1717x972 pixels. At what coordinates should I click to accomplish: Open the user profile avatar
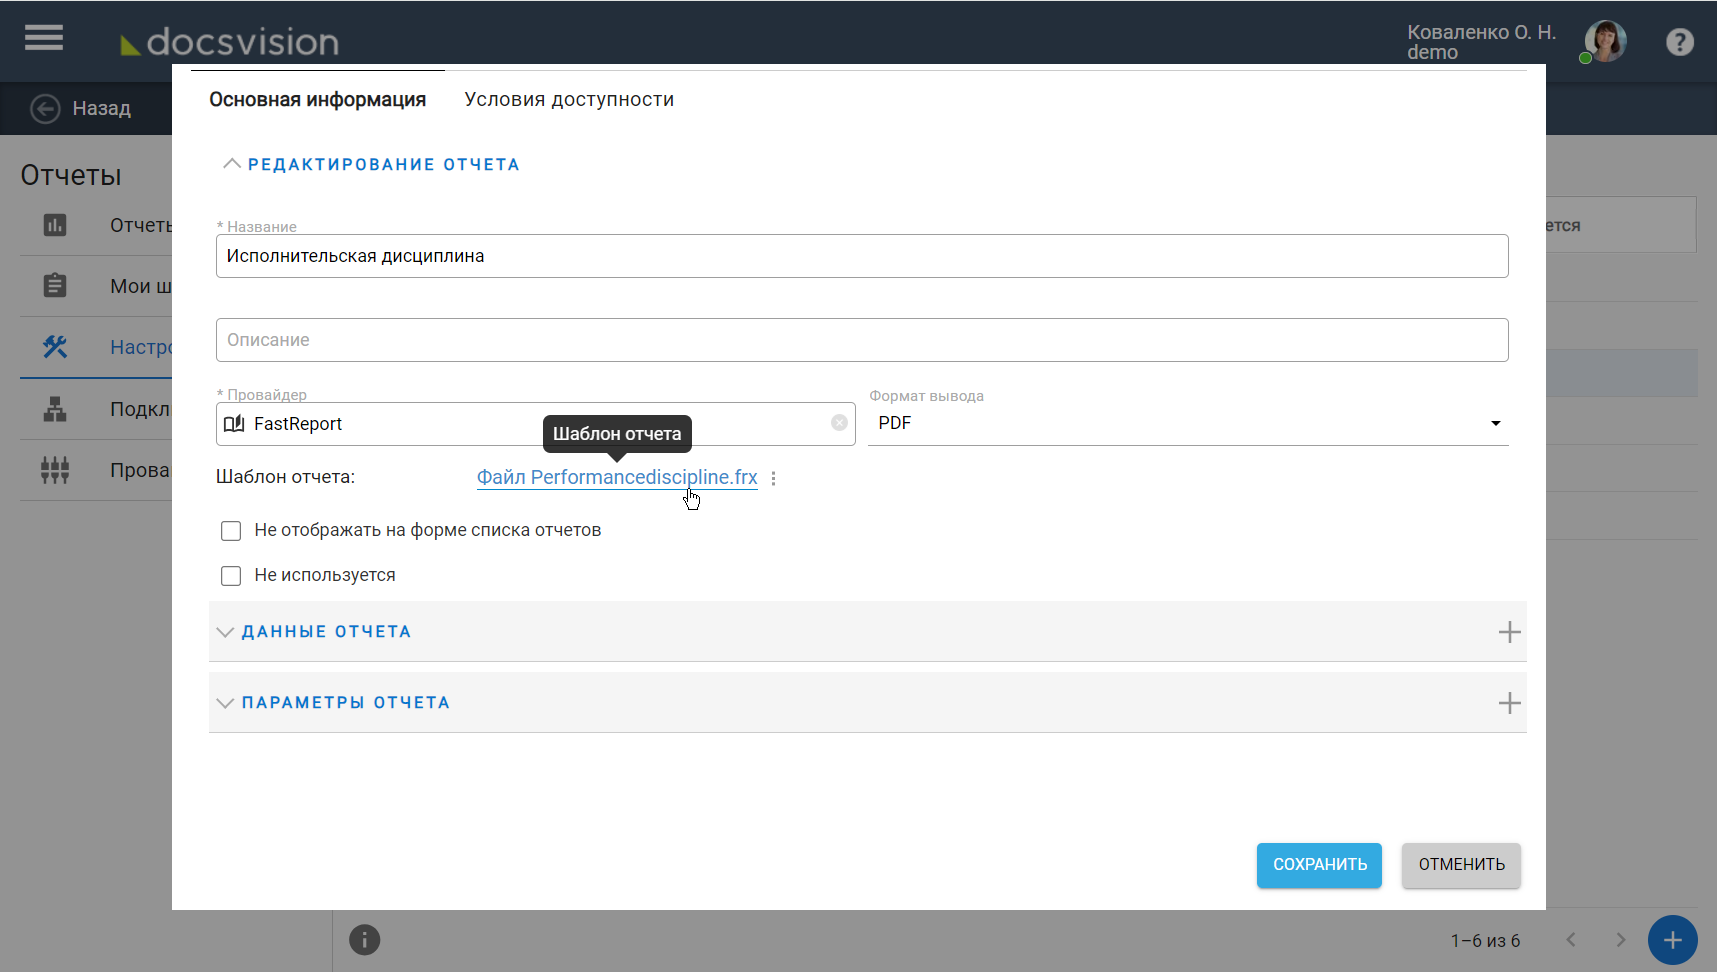pyautogui.click(x=1605, y=42)
